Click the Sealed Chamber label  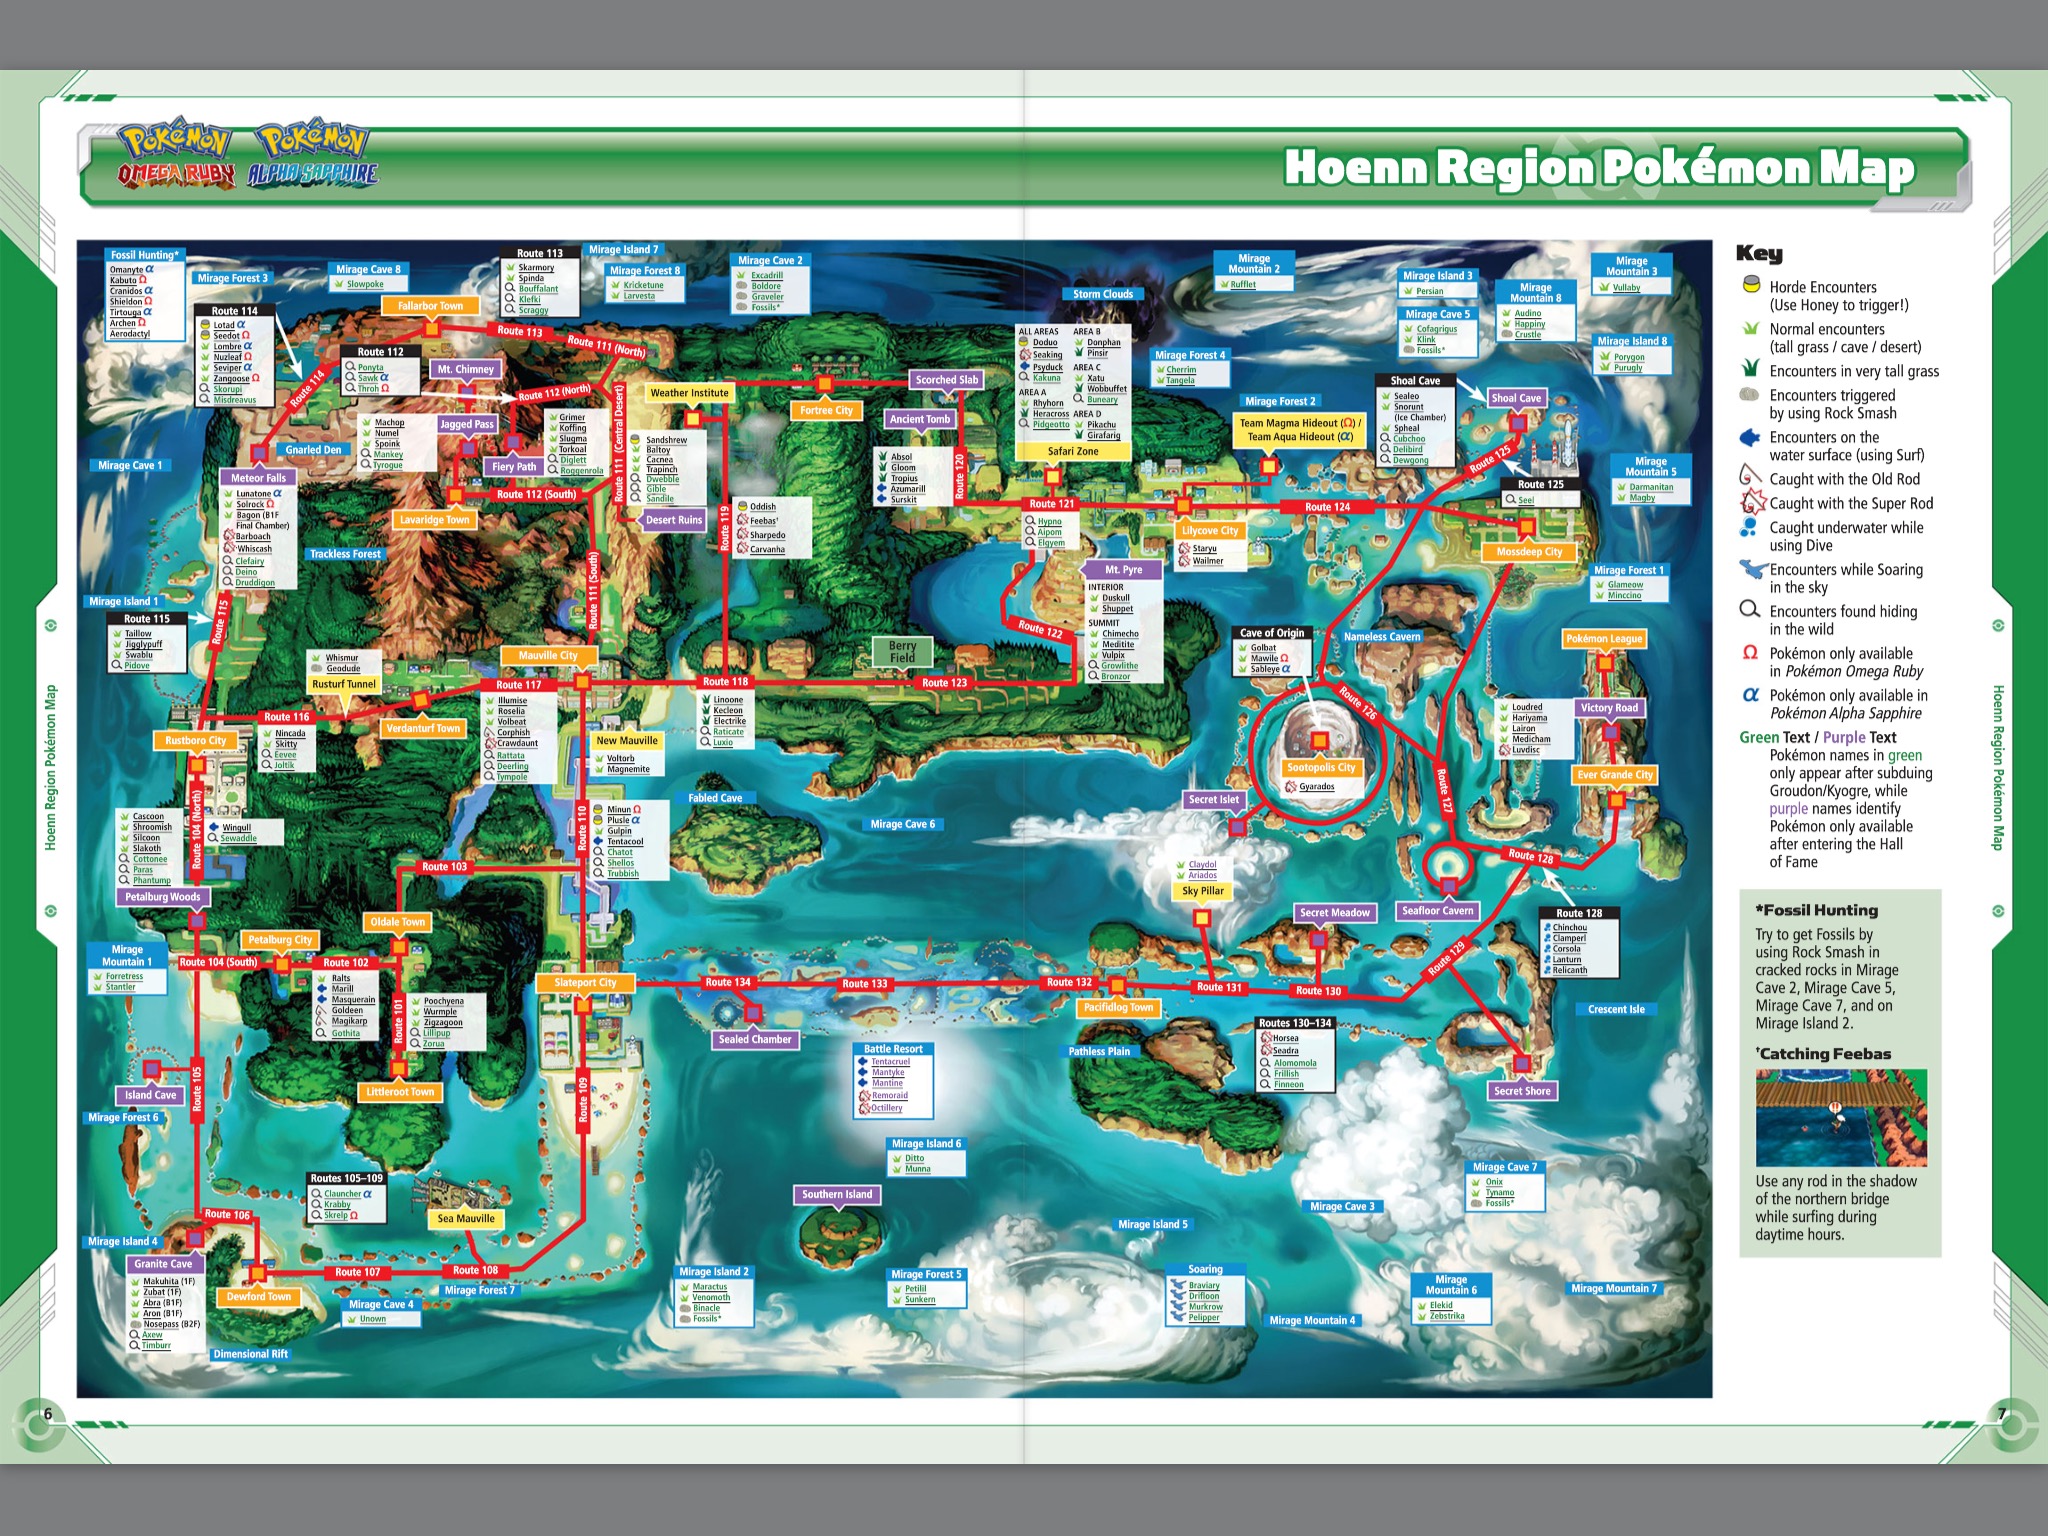(x=754, y=1040)
